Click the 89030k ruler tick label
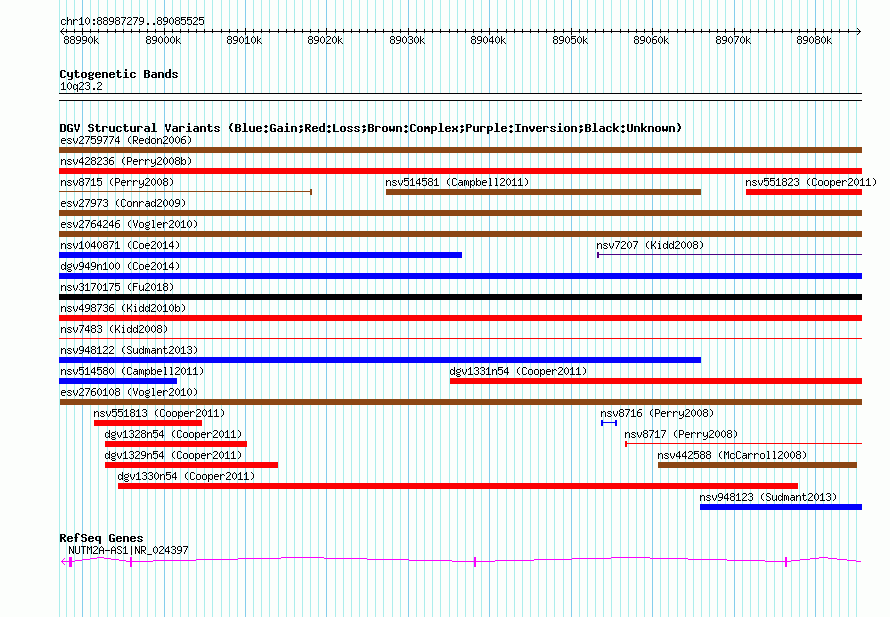Screen dimensions: 890x617 tap(407, 40)
